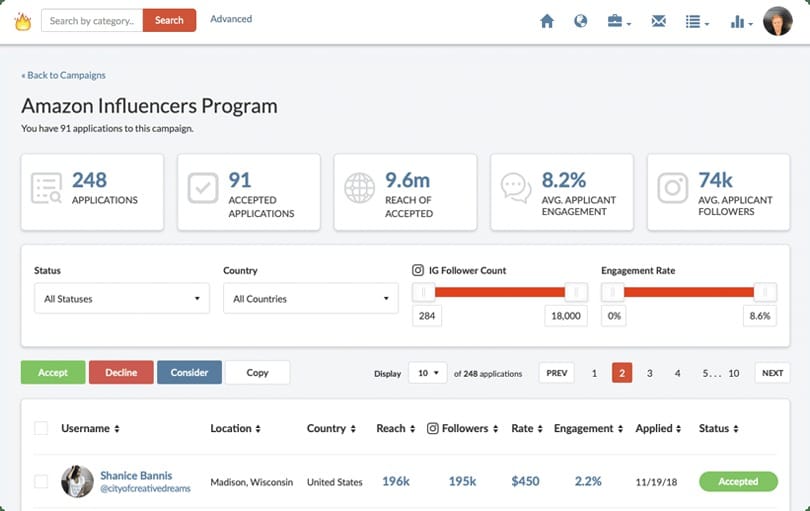Open the Display count dropdown showing 10
The height and width of the screenshot is (511, 810).
(427, 373)
